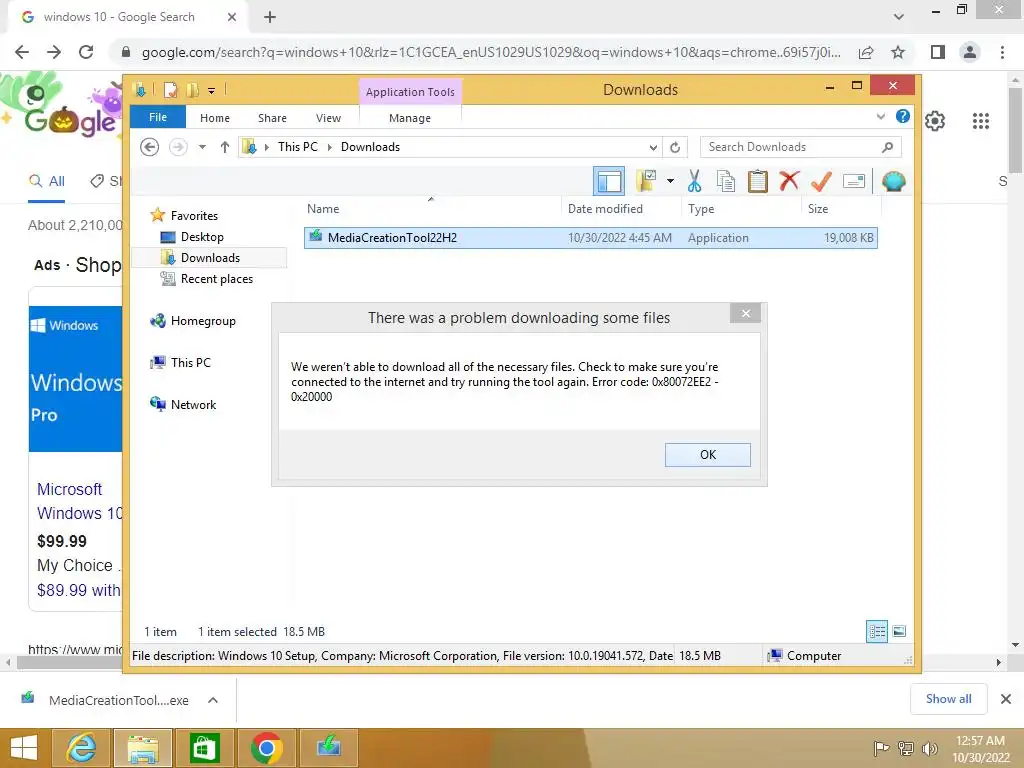The height and width of the screenshot is (768, 1024).
Task: Sort by the Name column header
Action: [432, 208]
